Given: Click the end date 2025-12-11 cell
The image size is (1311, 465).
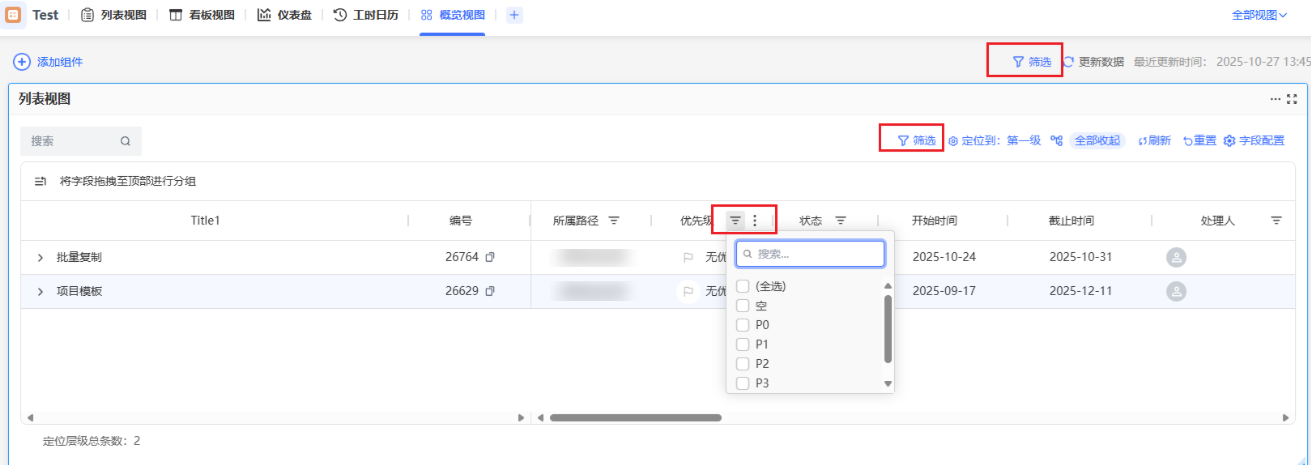Looking at the screenshot, I should 1082,292.
